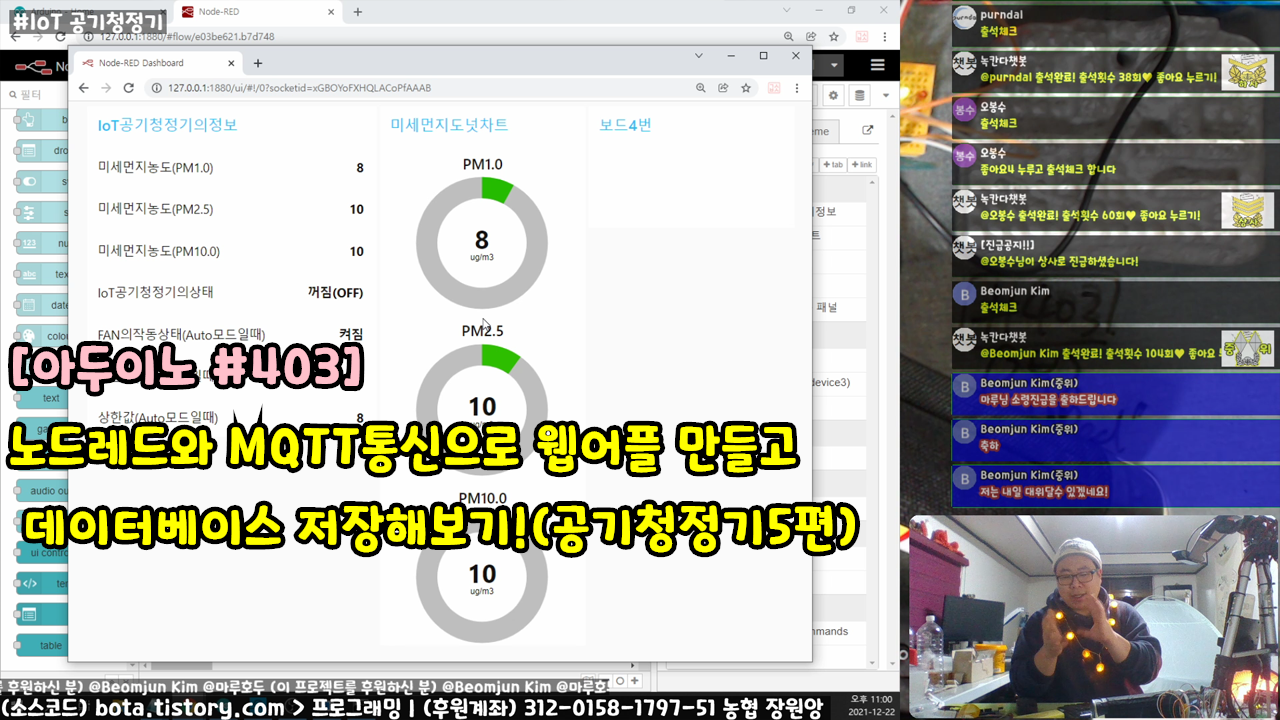Viewport: 1280px width, 720px height.
Task: Select the text input node in palette
Action: click(42, 274)
